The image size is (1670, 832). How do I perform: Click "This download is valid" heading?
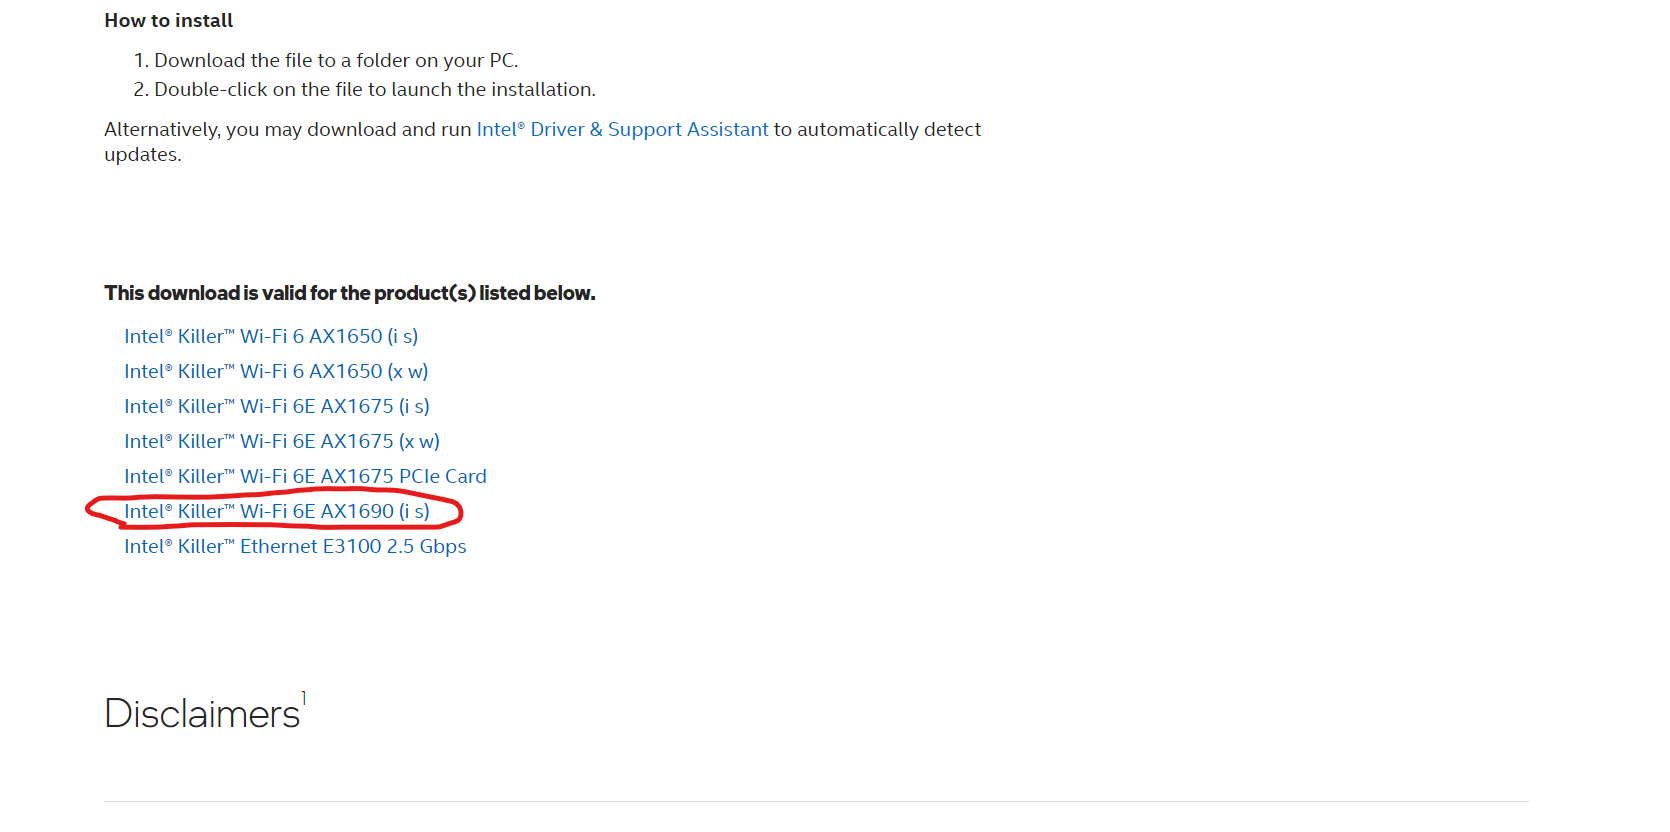(x=349, y=294)
